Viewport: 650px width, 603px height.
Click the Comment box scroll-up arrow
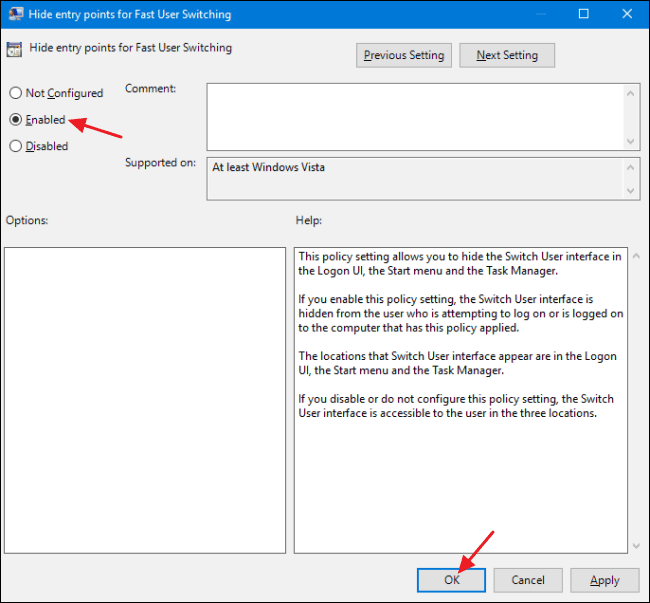pyautogui.click(x=631, y=94)
